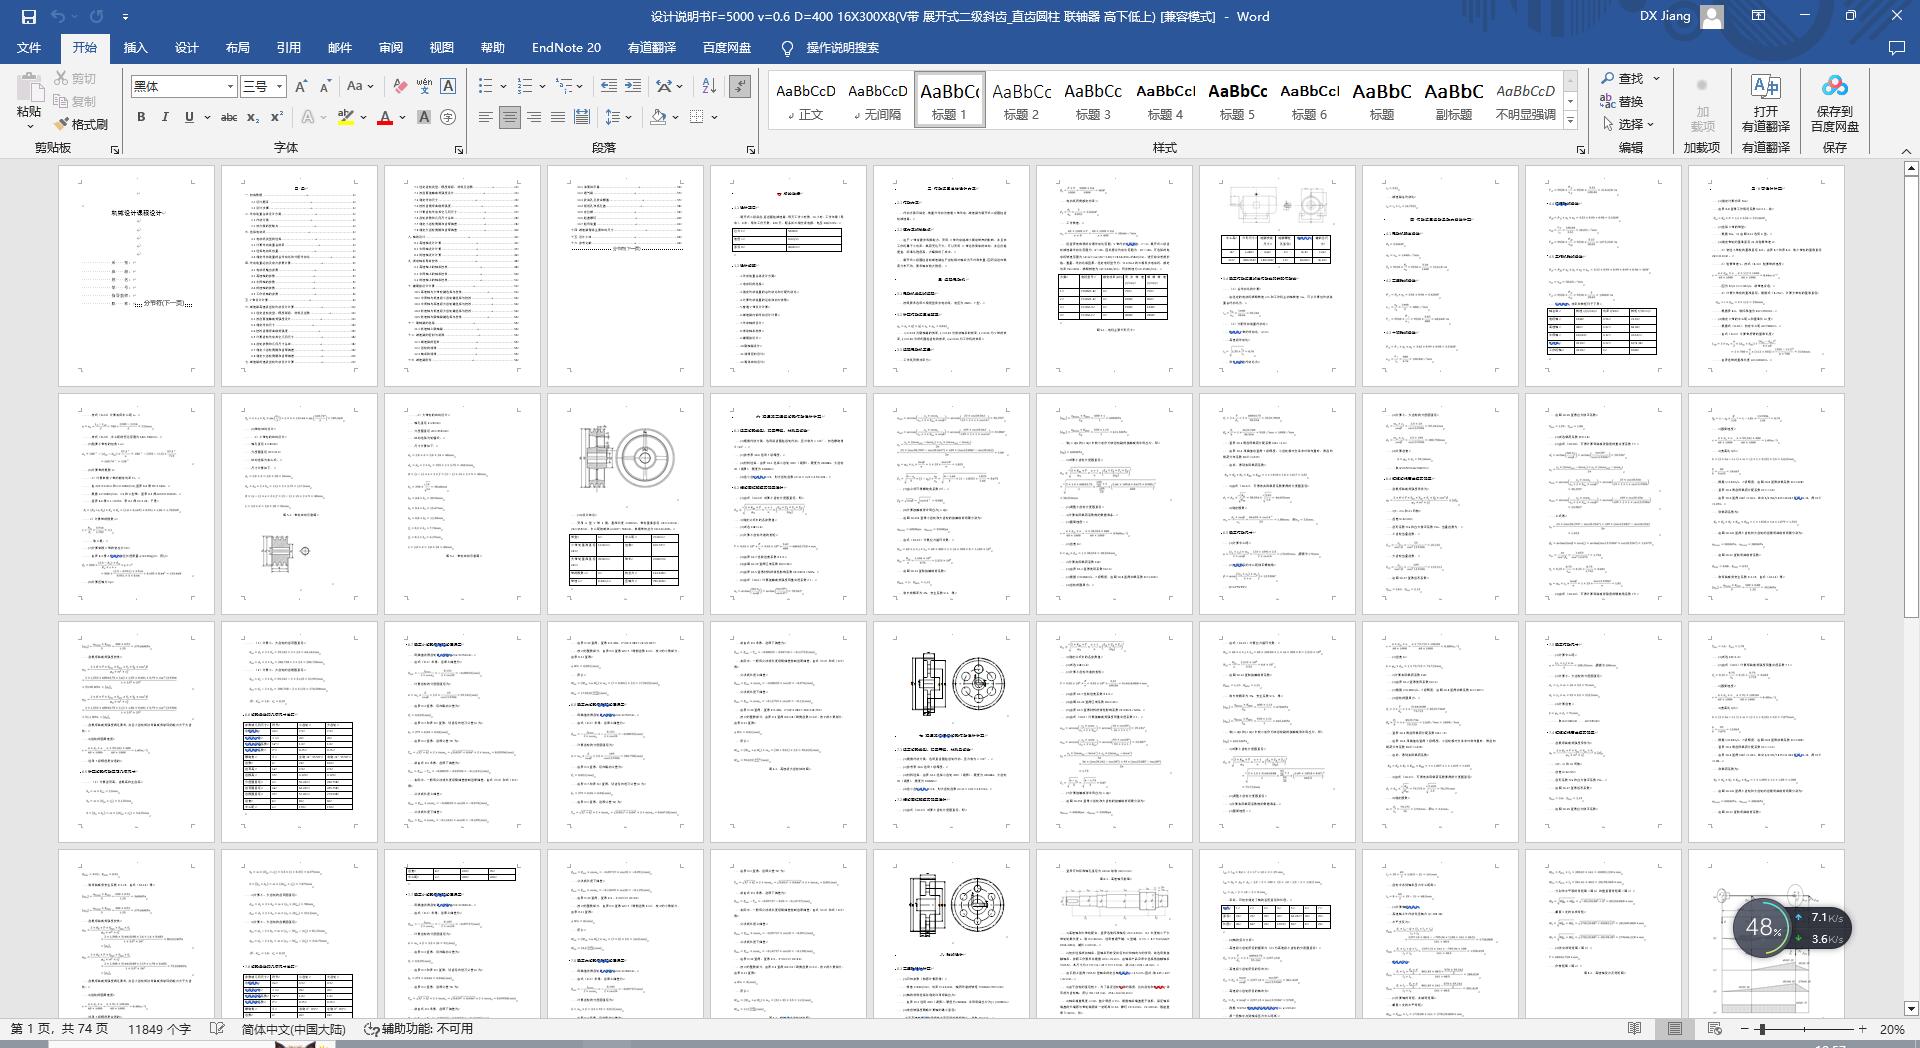Click the zoom slider handle in status bar
The height and width of the screenshot is (1048, 1920).
1762,1028
